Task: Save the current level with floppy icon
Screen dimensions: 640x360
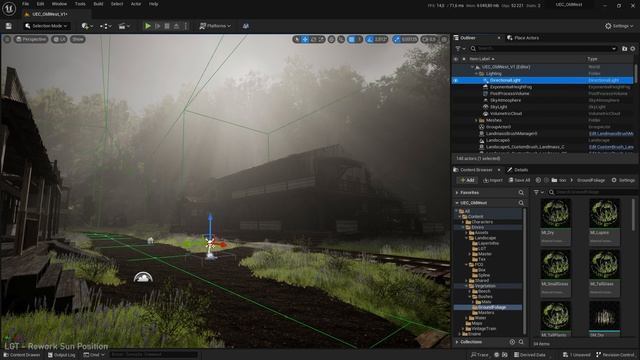Action: coord(9,26)
